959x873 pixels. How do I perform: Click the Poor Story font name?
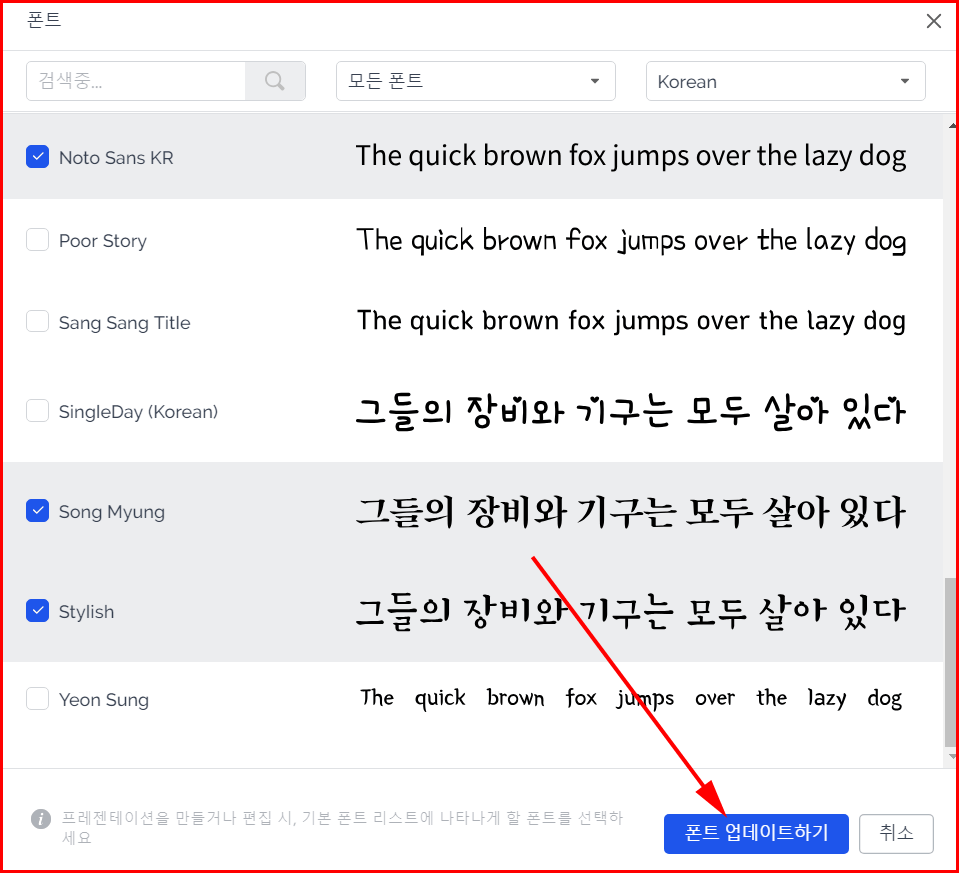103,241
